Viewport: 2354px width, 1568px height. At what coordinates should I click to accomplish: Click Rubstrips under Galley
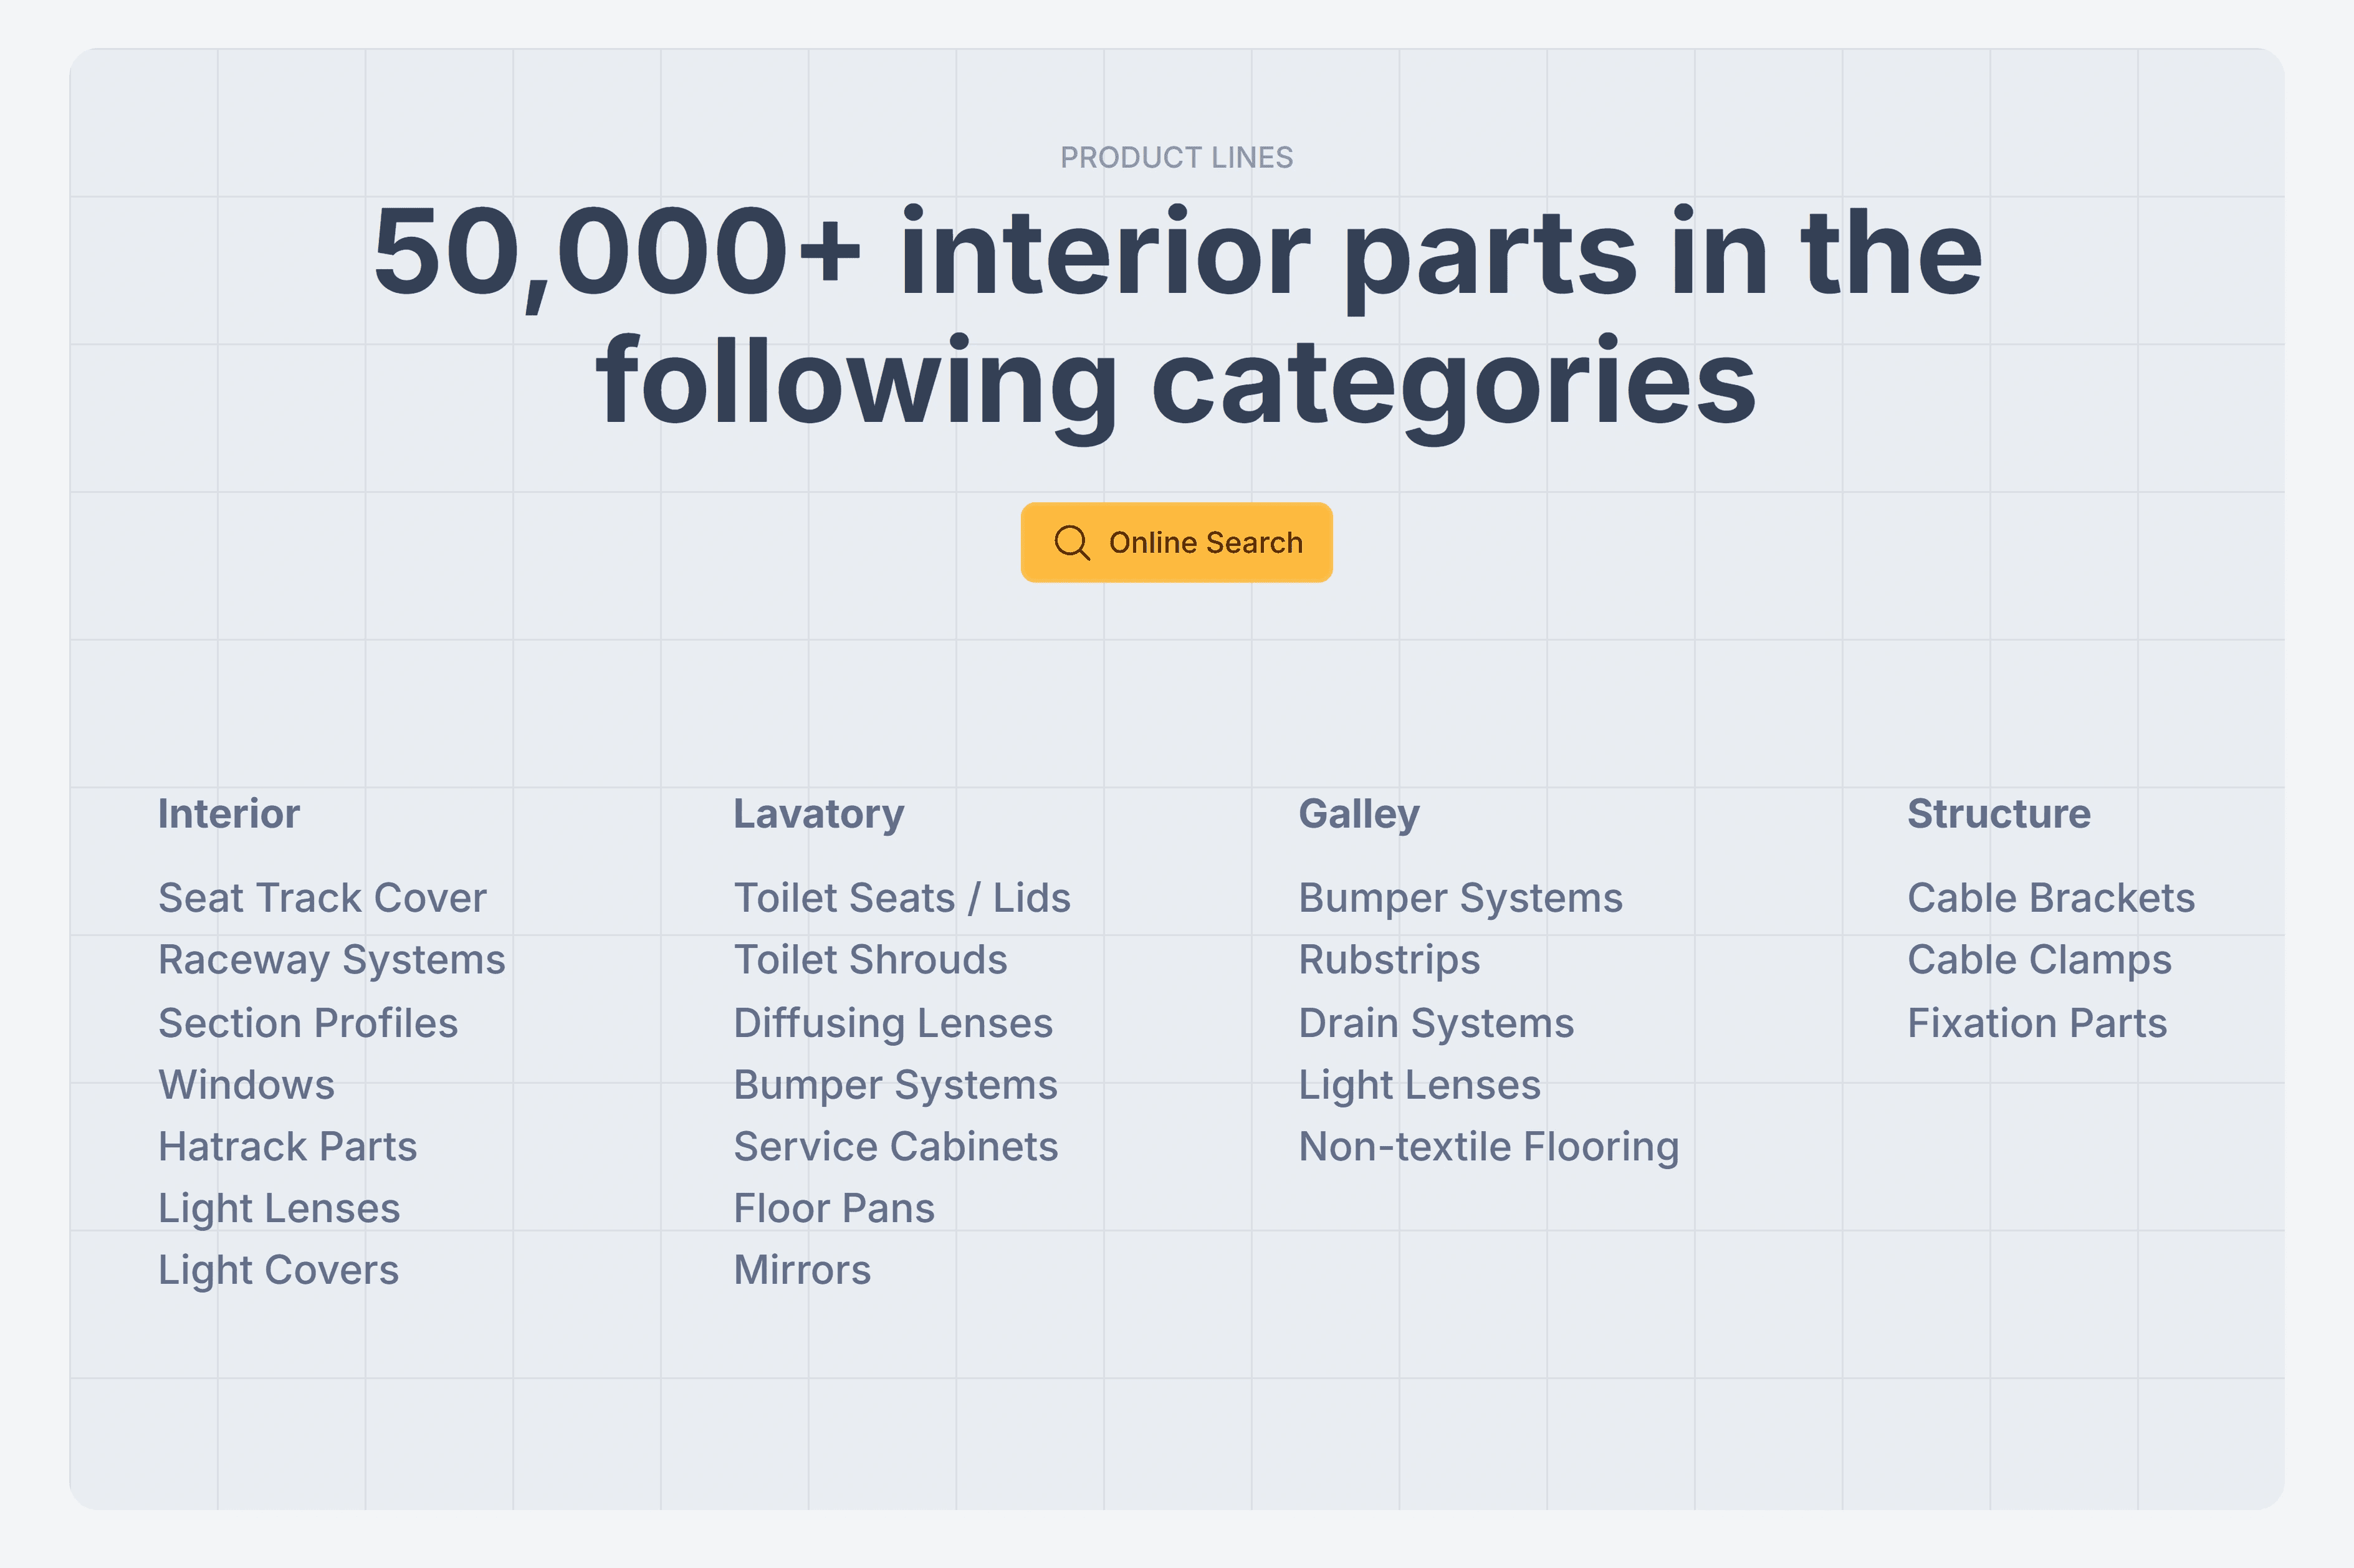click(x=1389, y=959)
